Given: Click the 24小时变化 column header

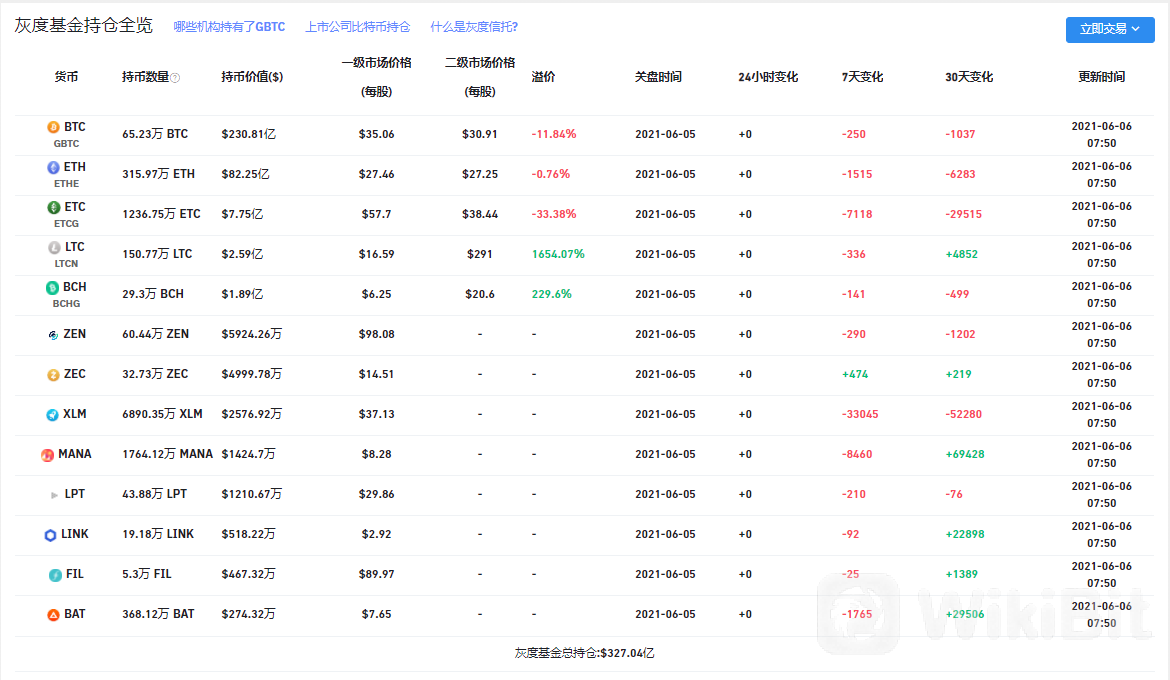Looking at the screenshot, I should pos(768,77).
